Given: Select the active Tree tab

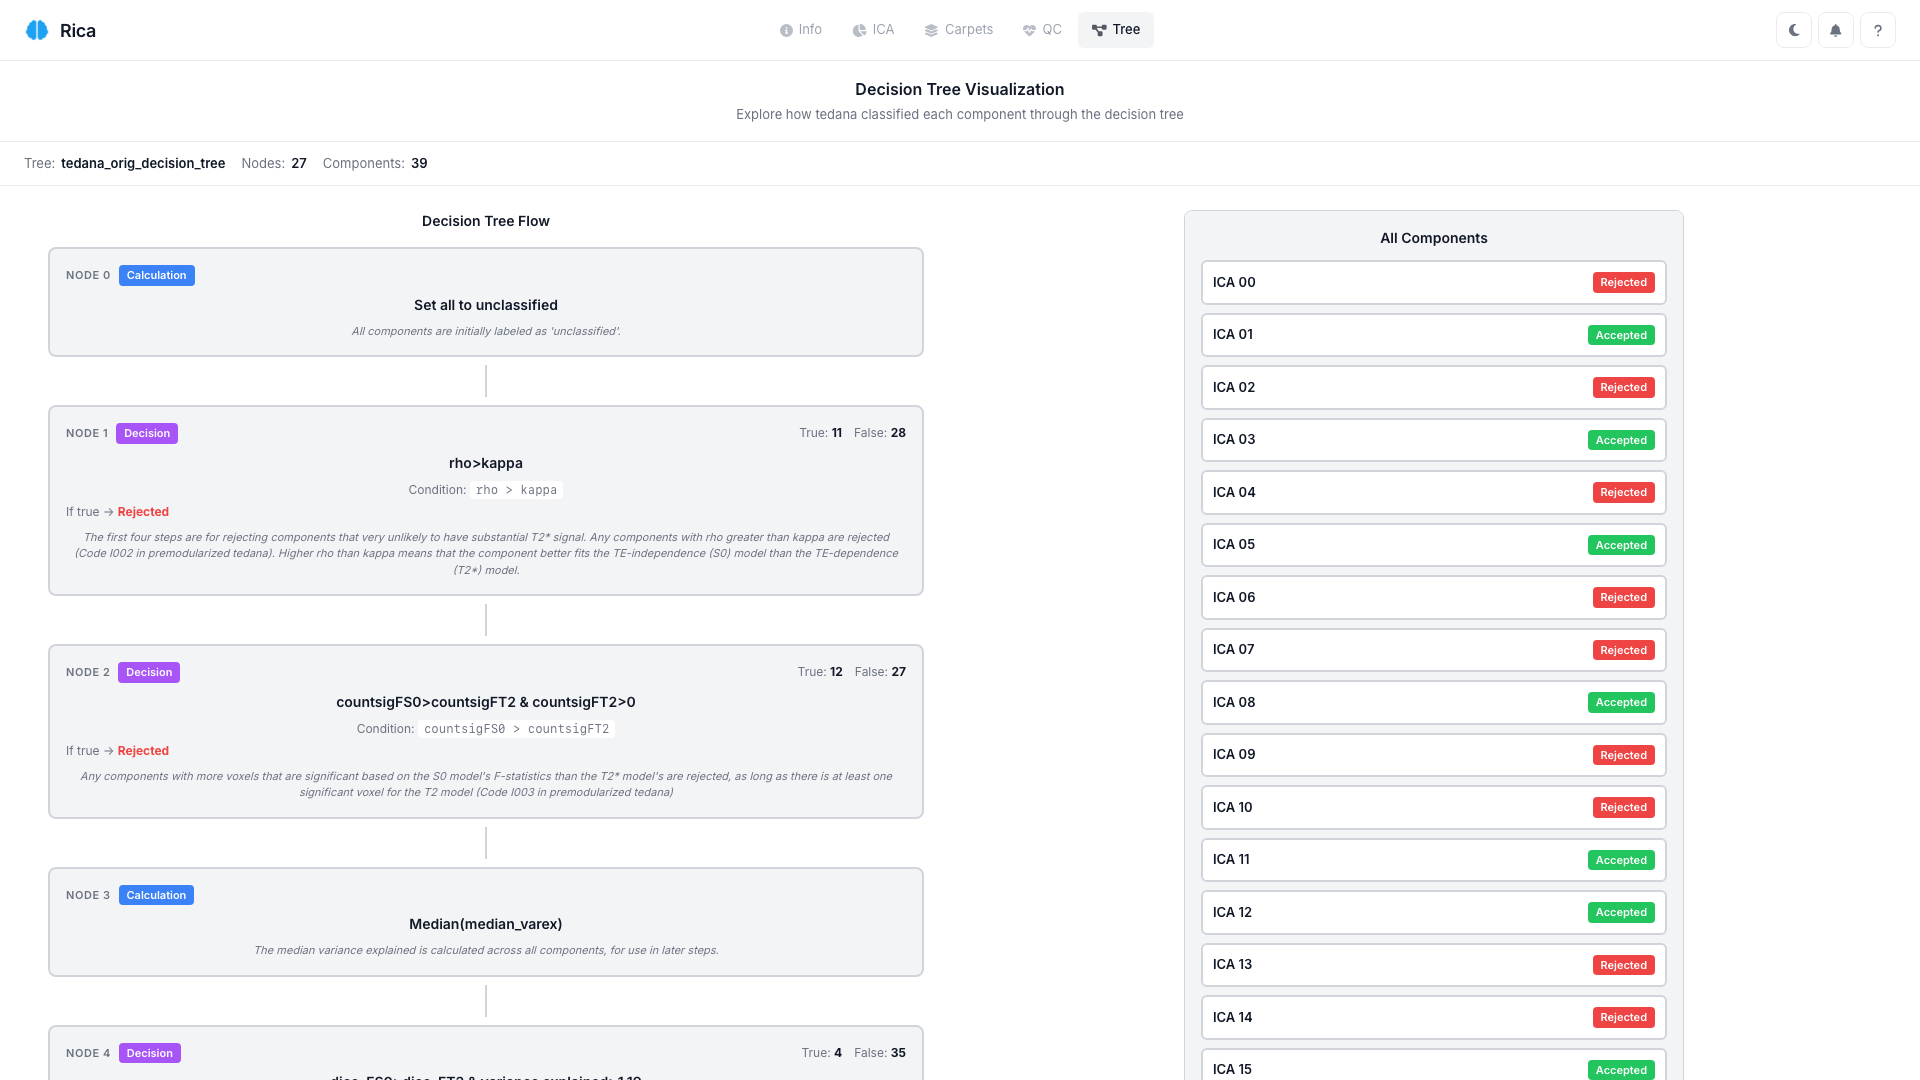Looking at the screenshot, I should (1115, 30).
